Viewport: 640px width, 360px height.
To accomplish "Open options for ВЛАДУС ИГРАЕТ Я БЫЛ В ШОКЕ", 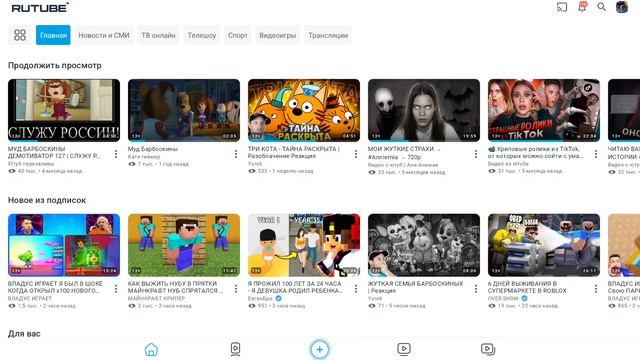I will (x=116, y=289).
